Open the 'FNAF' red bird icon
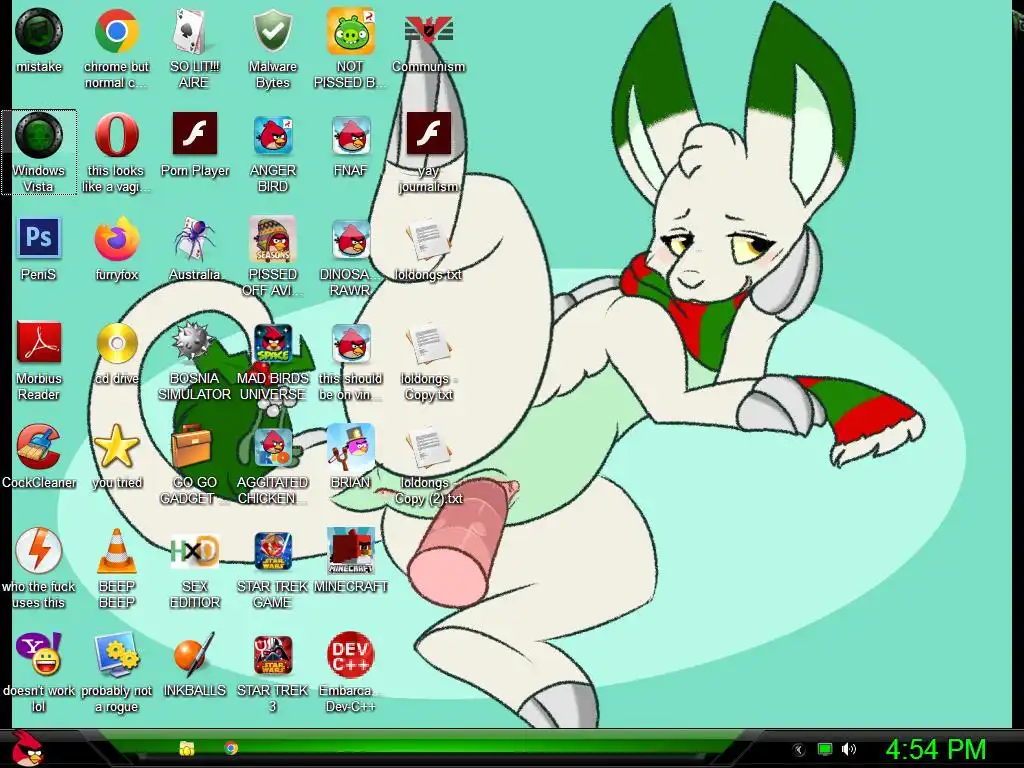This screenshot has height=768, width=1024. pos(351,135)
